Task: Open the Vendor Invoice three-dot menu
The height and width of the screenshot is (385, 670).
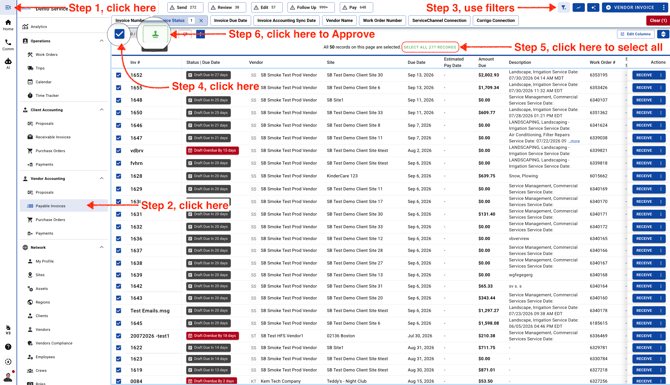Action: [x=663, y=7]
